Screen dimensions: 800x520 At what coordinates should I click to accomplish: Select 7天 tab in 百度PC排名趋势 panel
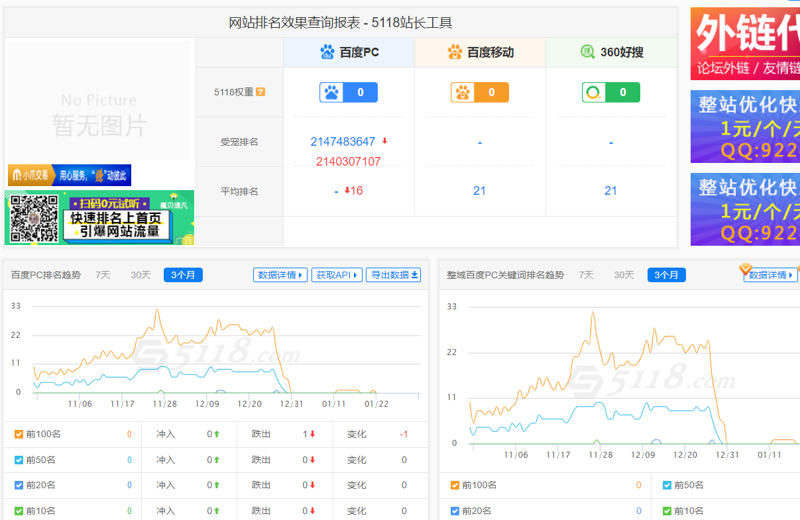pos(103,275)
